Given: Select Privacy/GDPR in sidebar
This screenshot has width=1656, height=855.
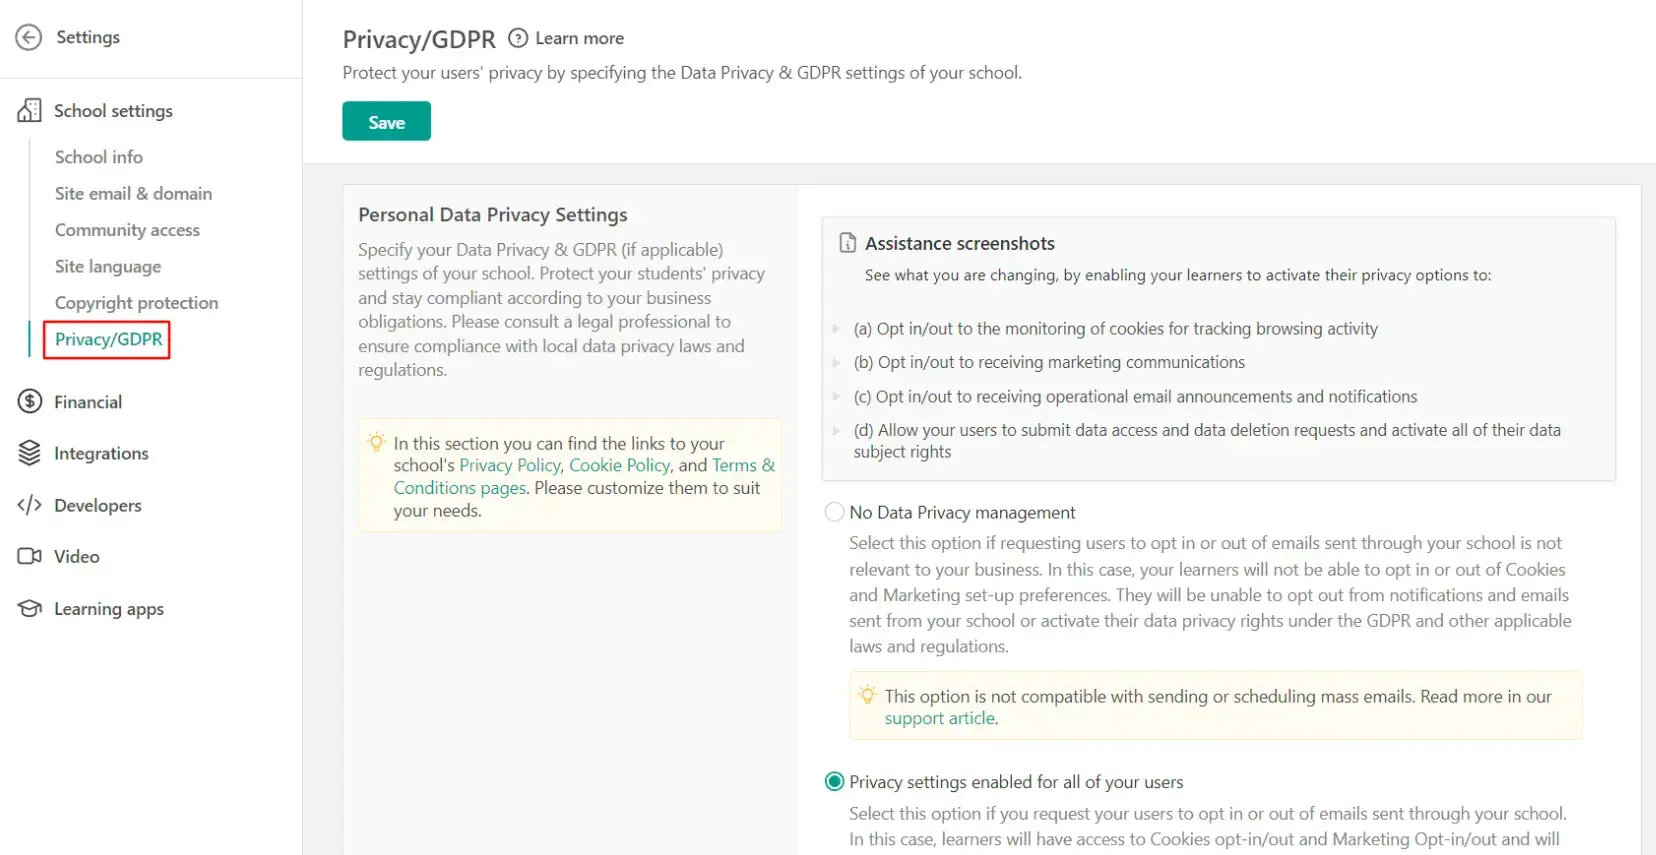Looking at the screenshot, I should click(108, 339).
